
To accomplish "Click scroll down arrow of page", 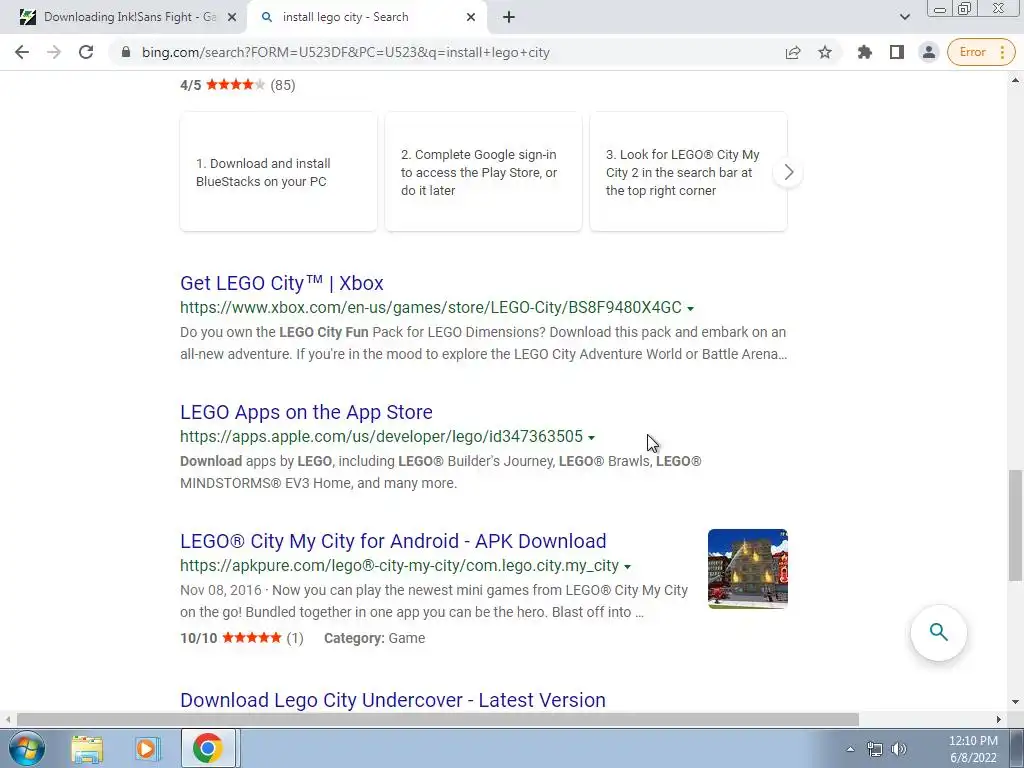I will (x=1016, y=703).
